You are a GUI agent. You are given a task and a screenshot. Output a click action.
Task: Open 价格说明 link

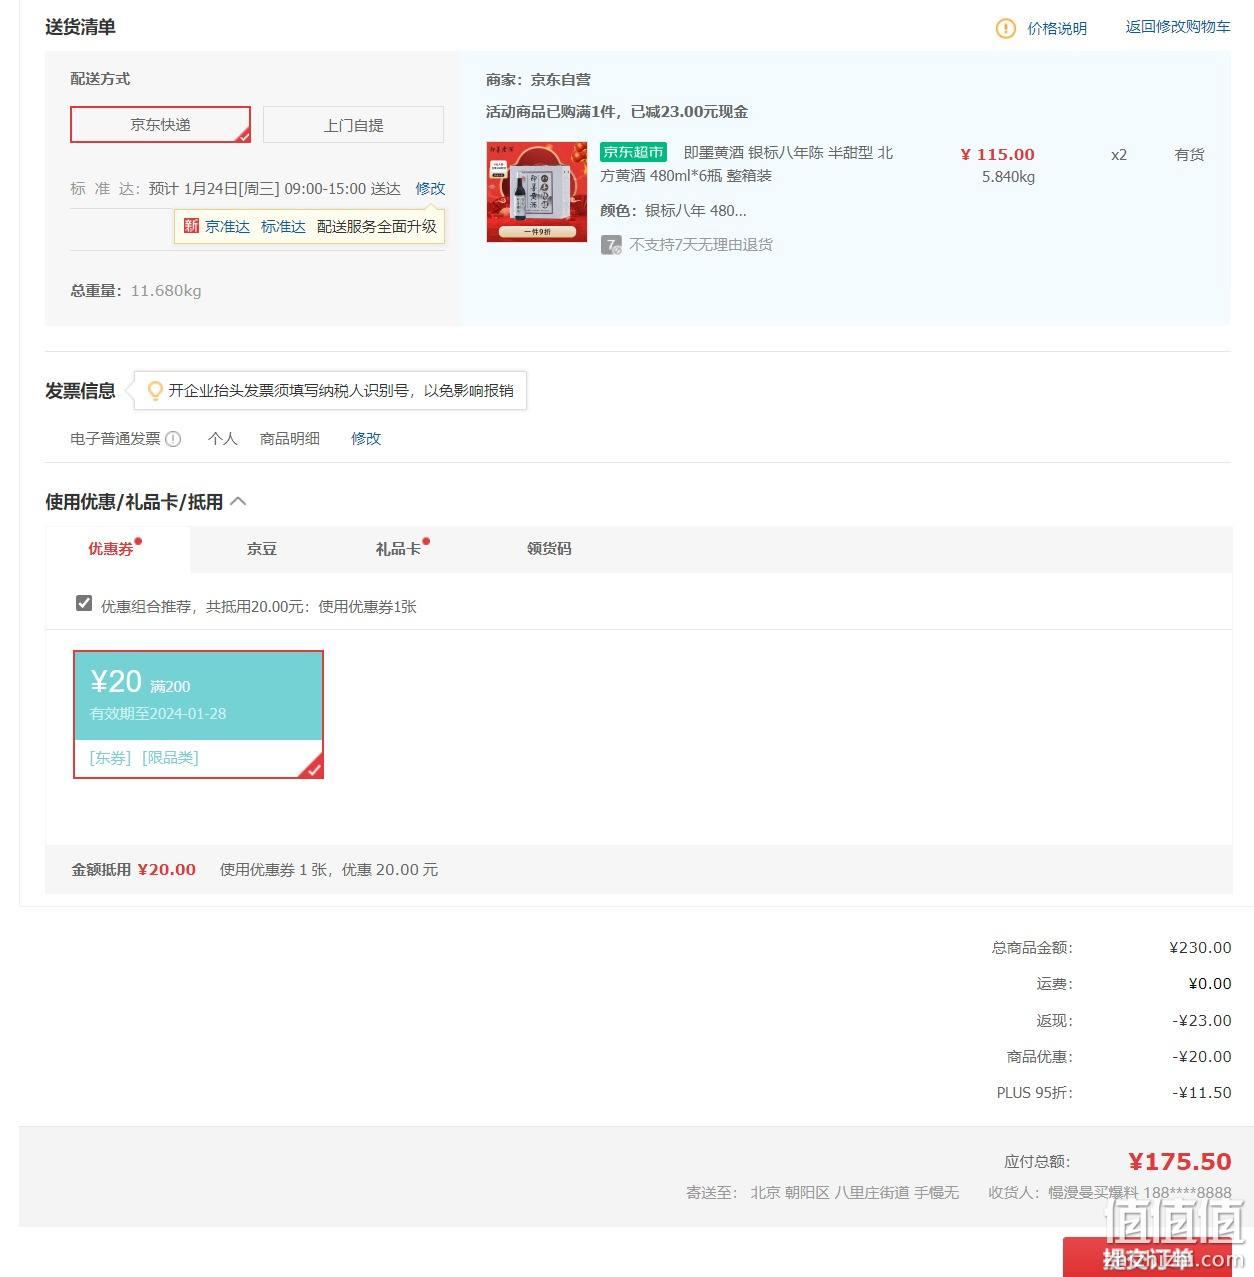1057,28
